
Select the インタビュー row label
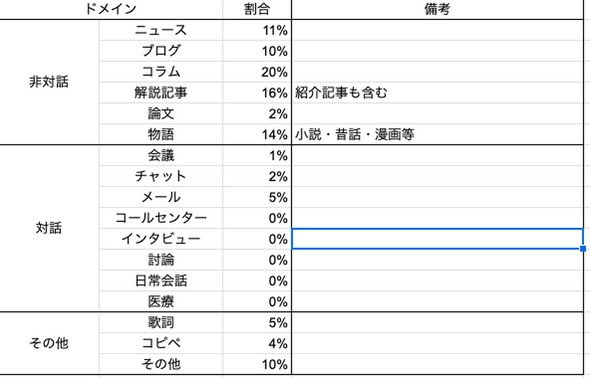pyautogui.click(x=161, y=238)
